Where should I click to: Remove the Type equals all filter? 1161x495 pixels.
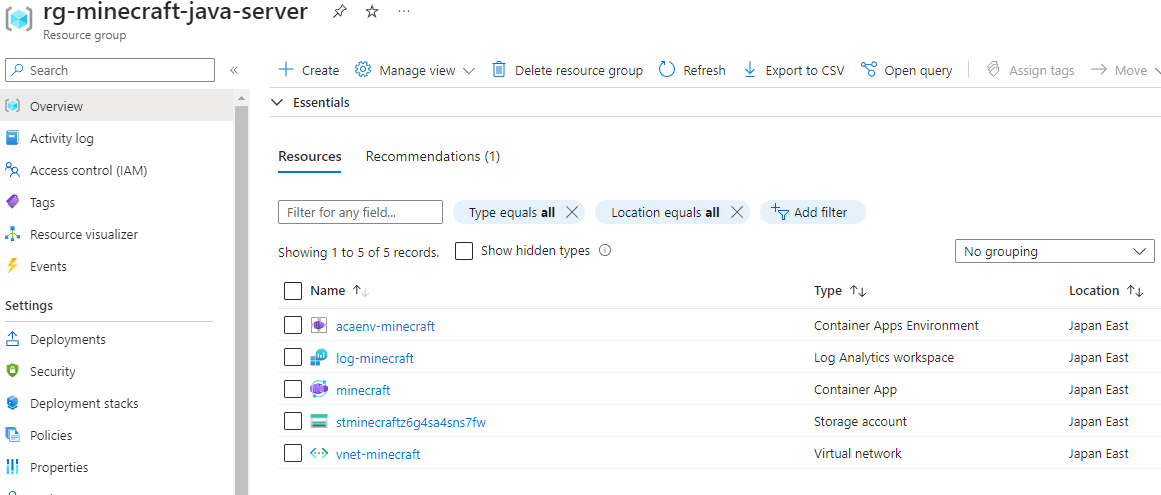coord(572,212)
